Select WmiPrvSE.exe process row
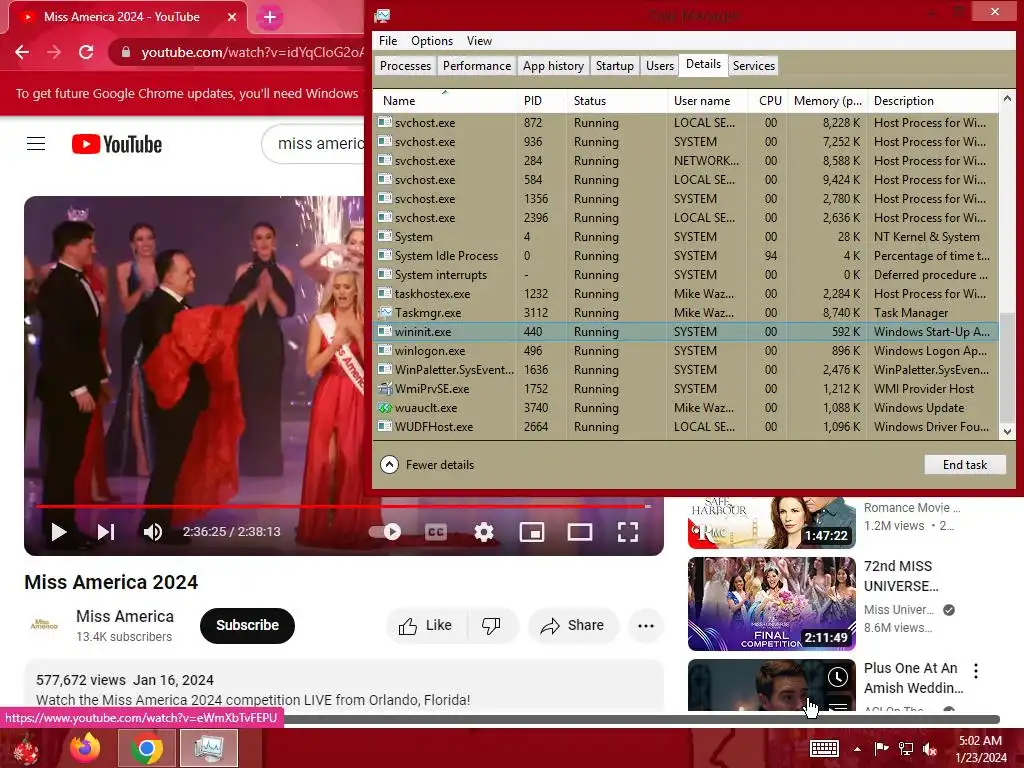 [686, 389]
